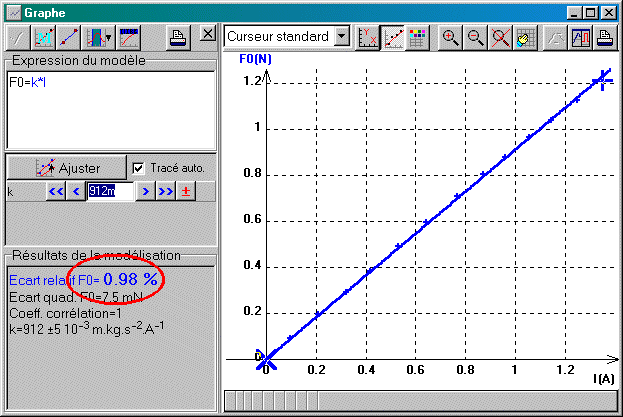Image resolution: width=623 pixels, height=417 pixels.
Task: Click the zoom in magnifier
Action: click(451, 37)
